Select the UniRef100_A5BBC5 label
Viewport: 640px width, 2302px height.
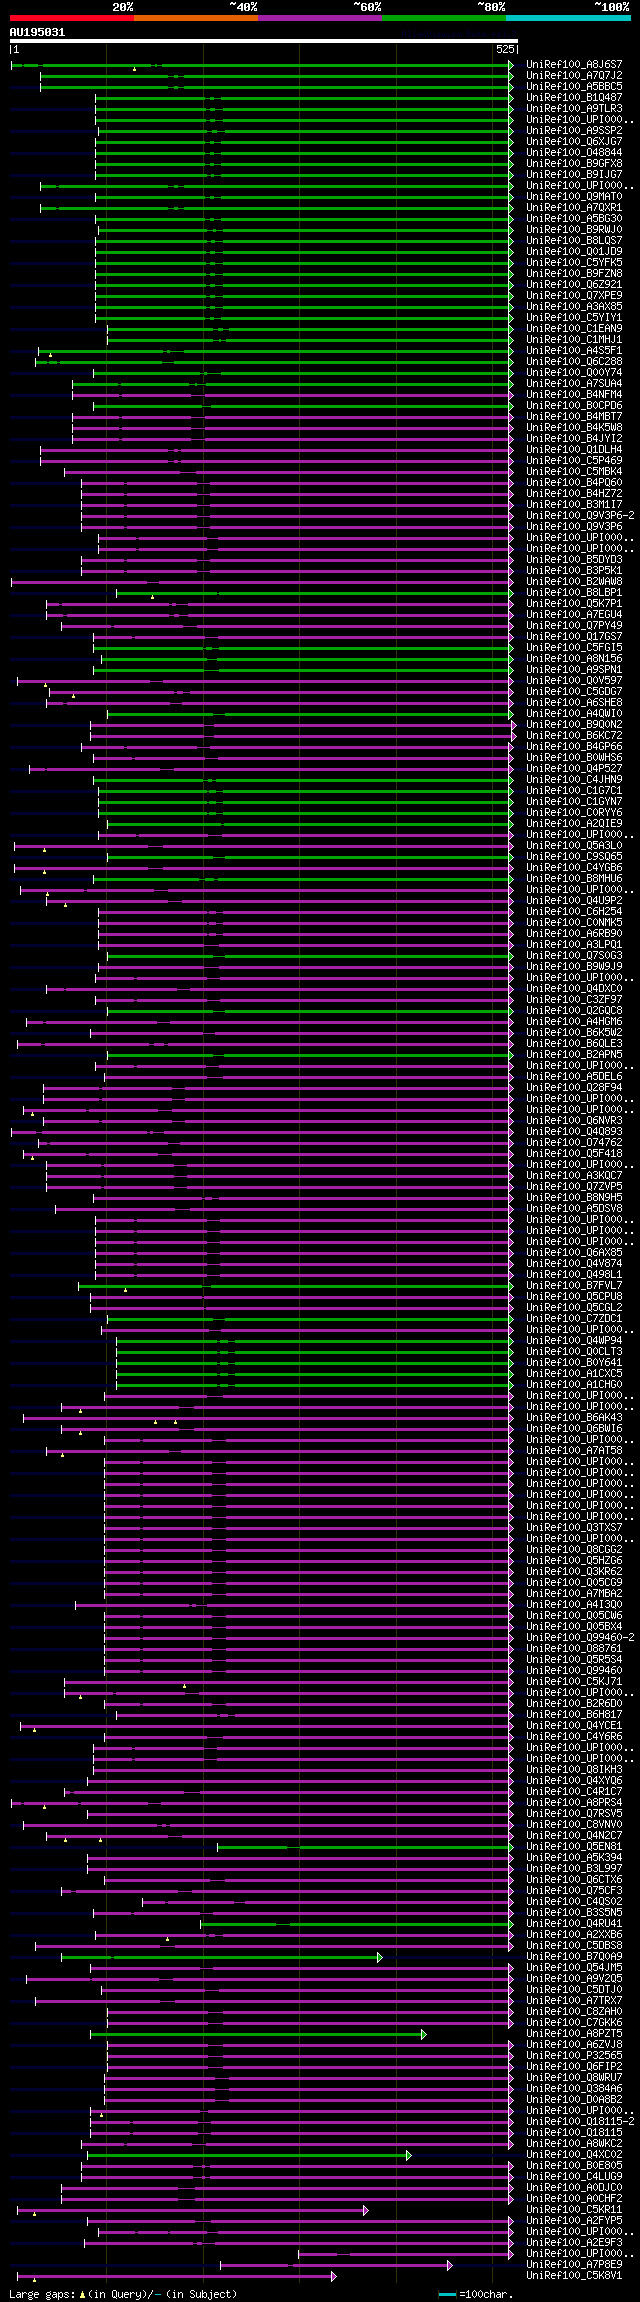tap(574, 87)
